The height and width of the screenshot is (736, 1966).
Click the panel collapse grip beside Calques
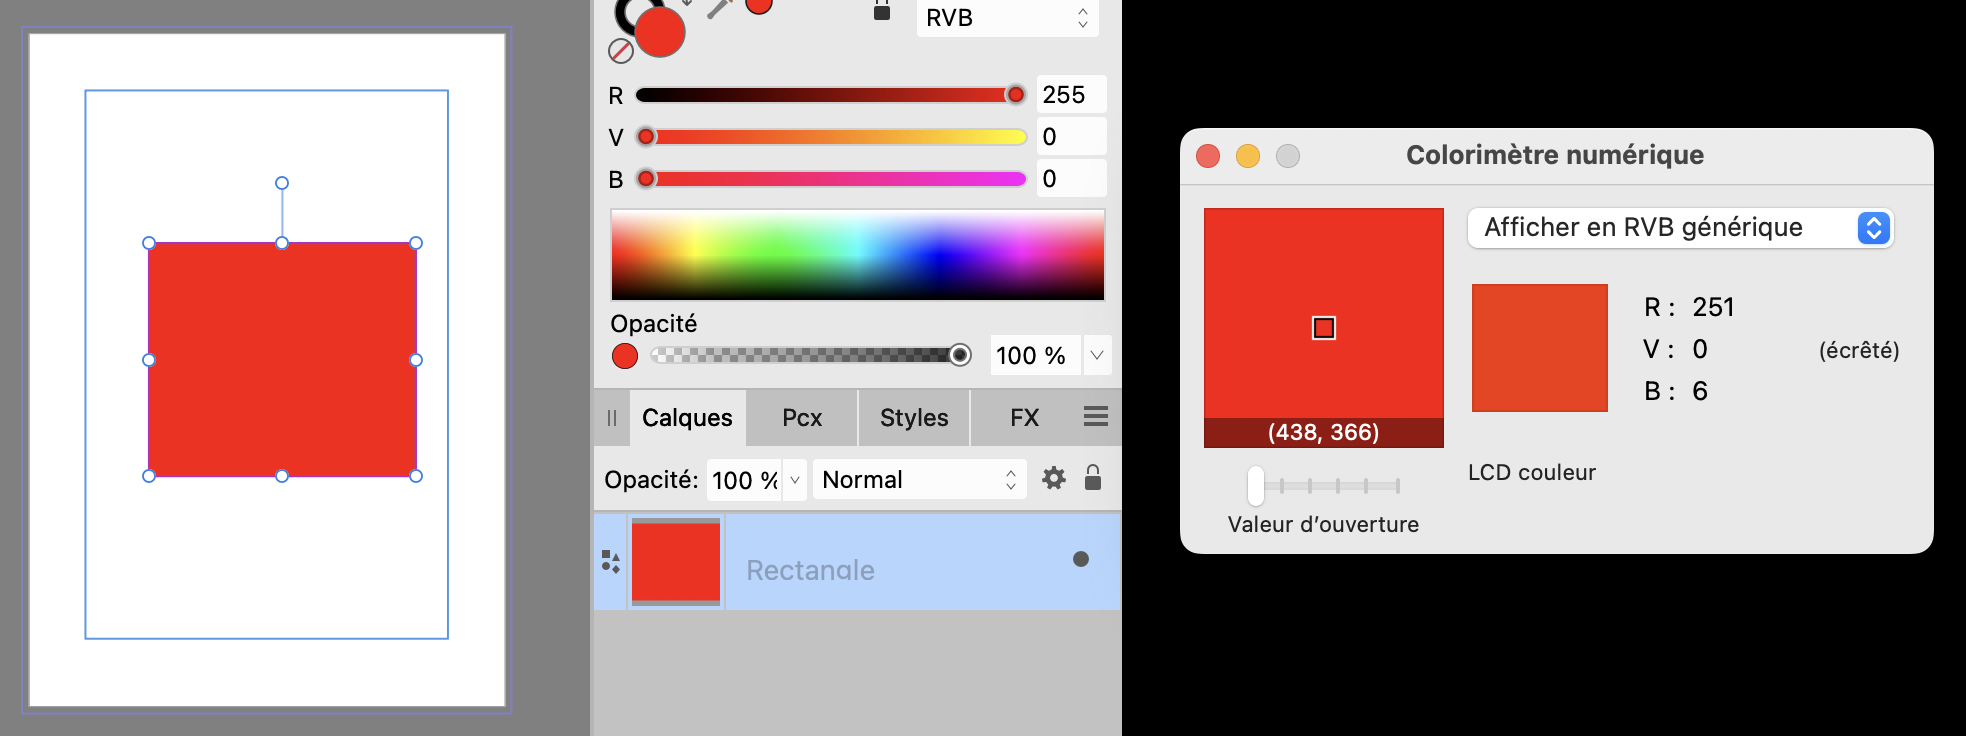(x=612, y=418)
